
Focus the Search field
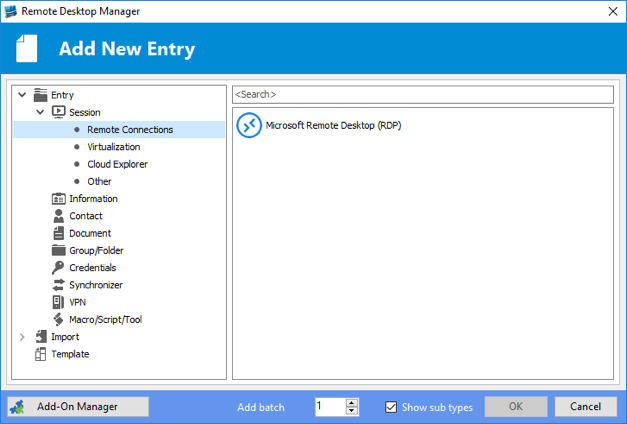(x=423, y=94)
